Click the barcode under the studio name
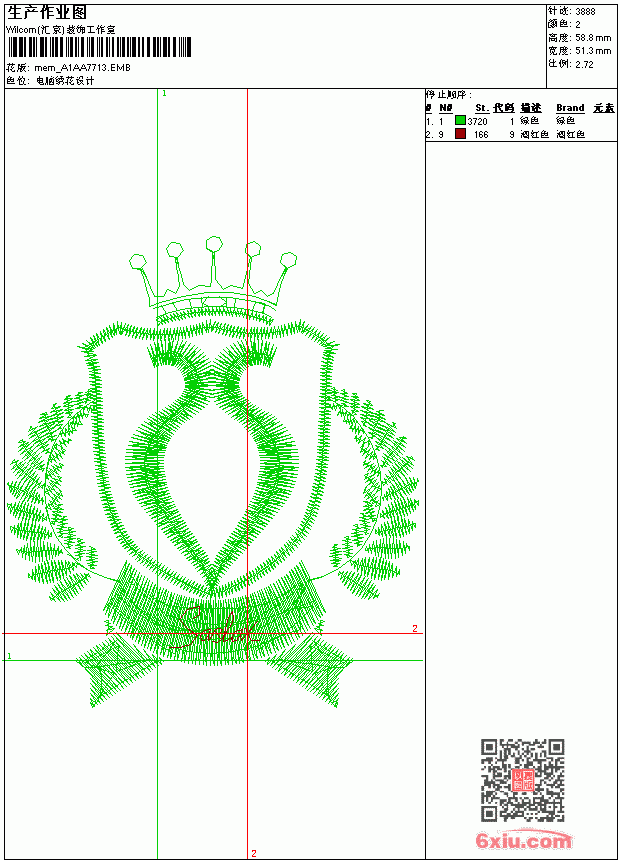 click(x=99, y=47)
